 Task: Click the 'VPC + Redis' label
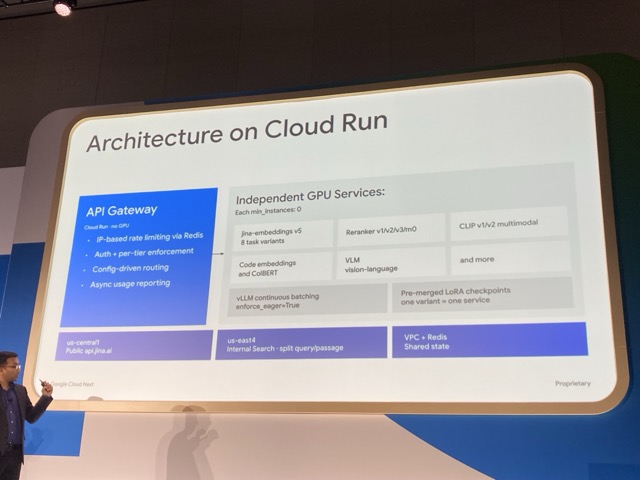pyautogui.click(x=425, y=337)
